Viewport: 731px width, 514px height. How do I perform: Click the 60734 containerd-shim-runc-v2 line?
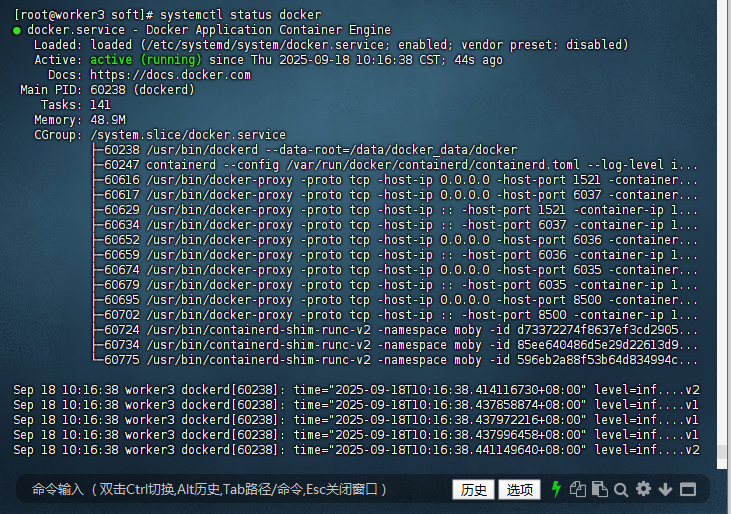(395, 345)
